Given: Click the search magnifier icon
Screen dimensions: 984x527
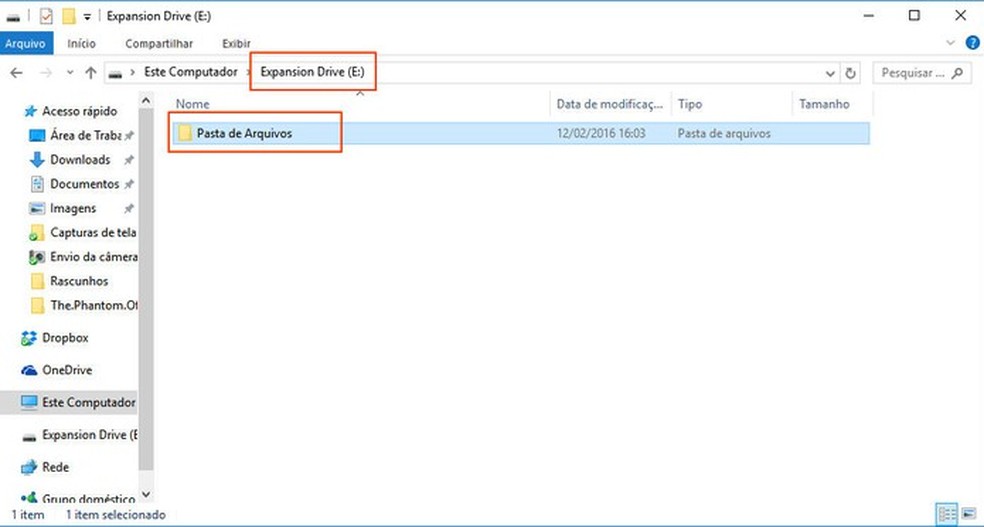Looking at the screenshot, I should pos(957,73).
